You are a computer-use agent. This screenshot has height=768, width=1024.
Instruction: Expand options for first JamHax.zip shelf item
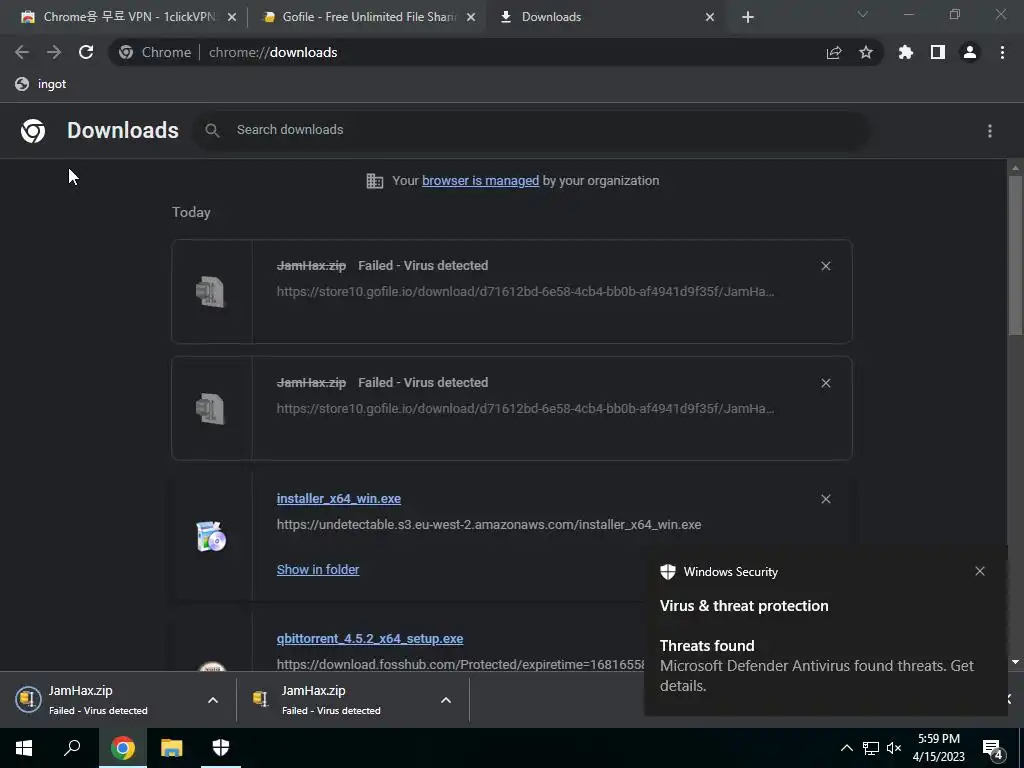[213, 700]
